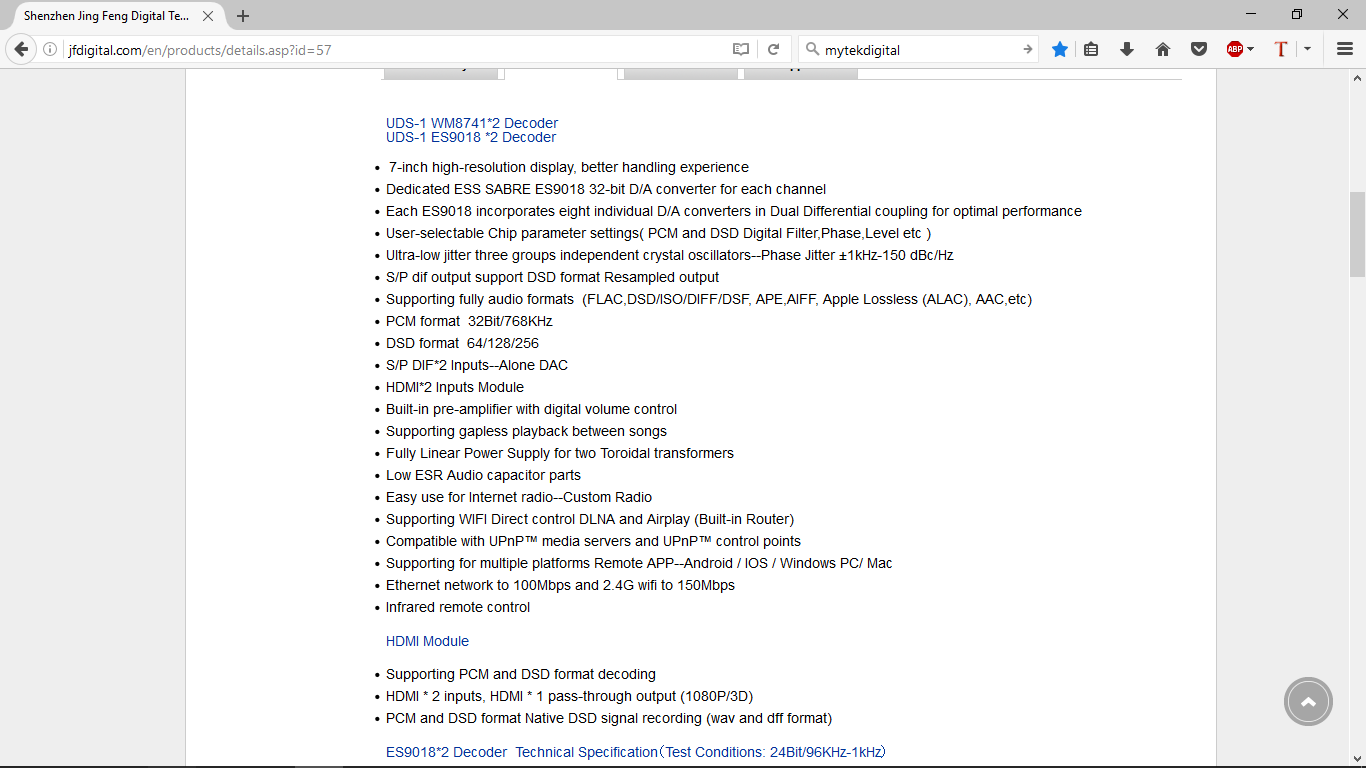Open the Firefox hamburger menu
The image size is (1366, 768).
pyautogui.click(x=1345, y=49)
